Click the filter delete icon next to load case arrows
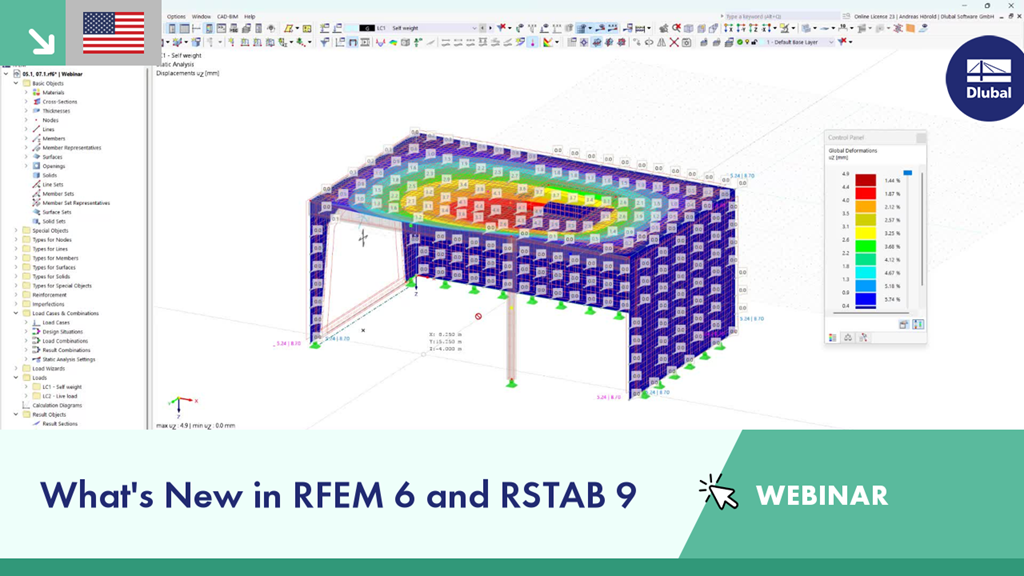The image size is (1024, 576). 501,28
